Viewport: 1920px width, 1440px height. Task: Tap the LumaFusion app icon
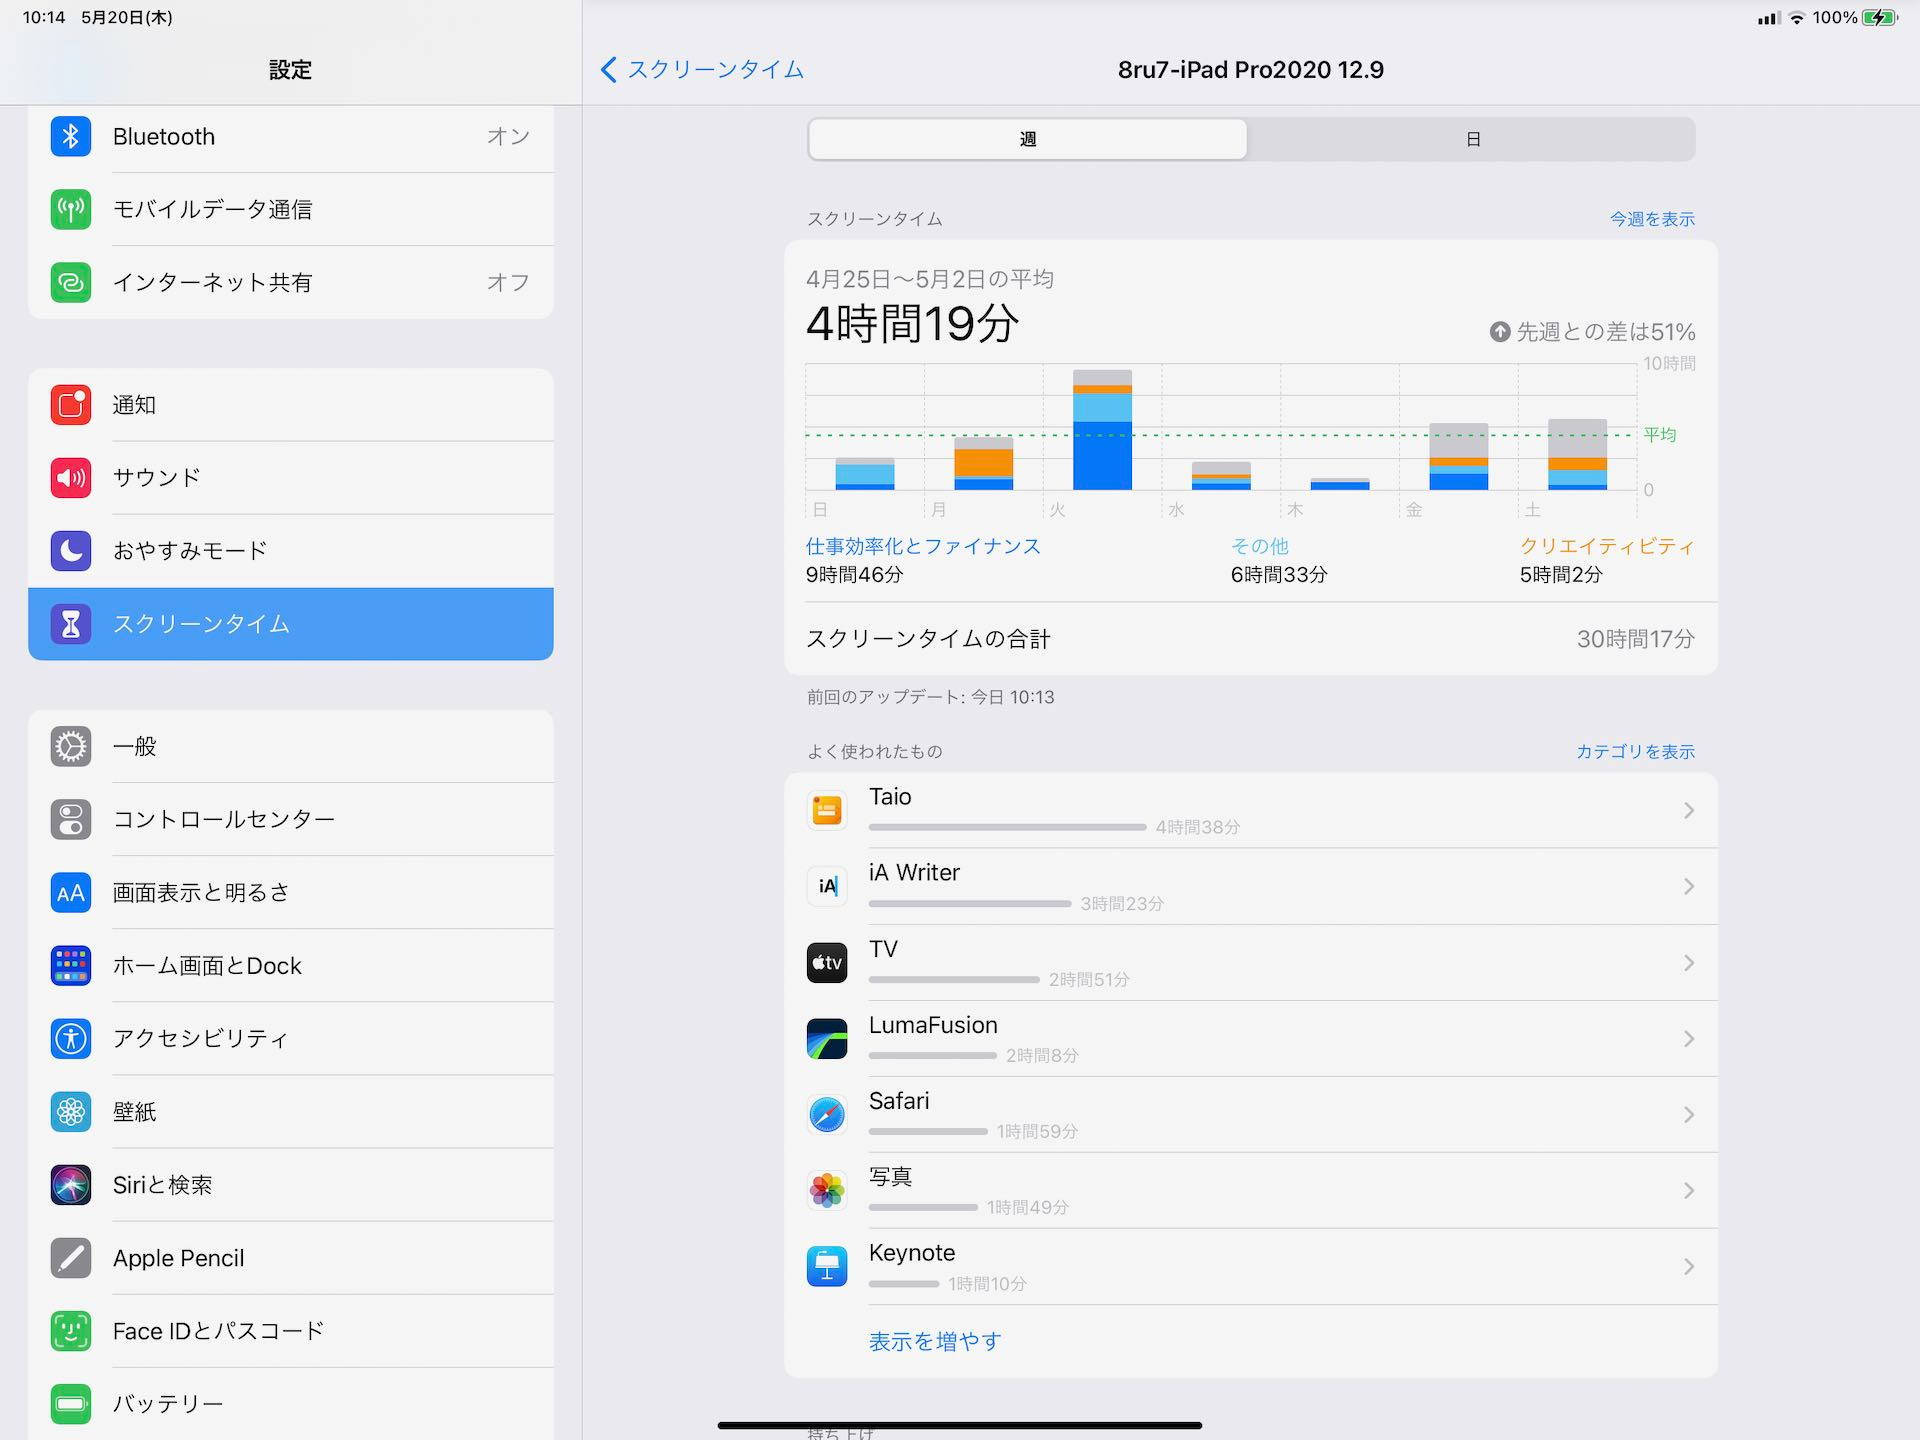coord(827,1038)
